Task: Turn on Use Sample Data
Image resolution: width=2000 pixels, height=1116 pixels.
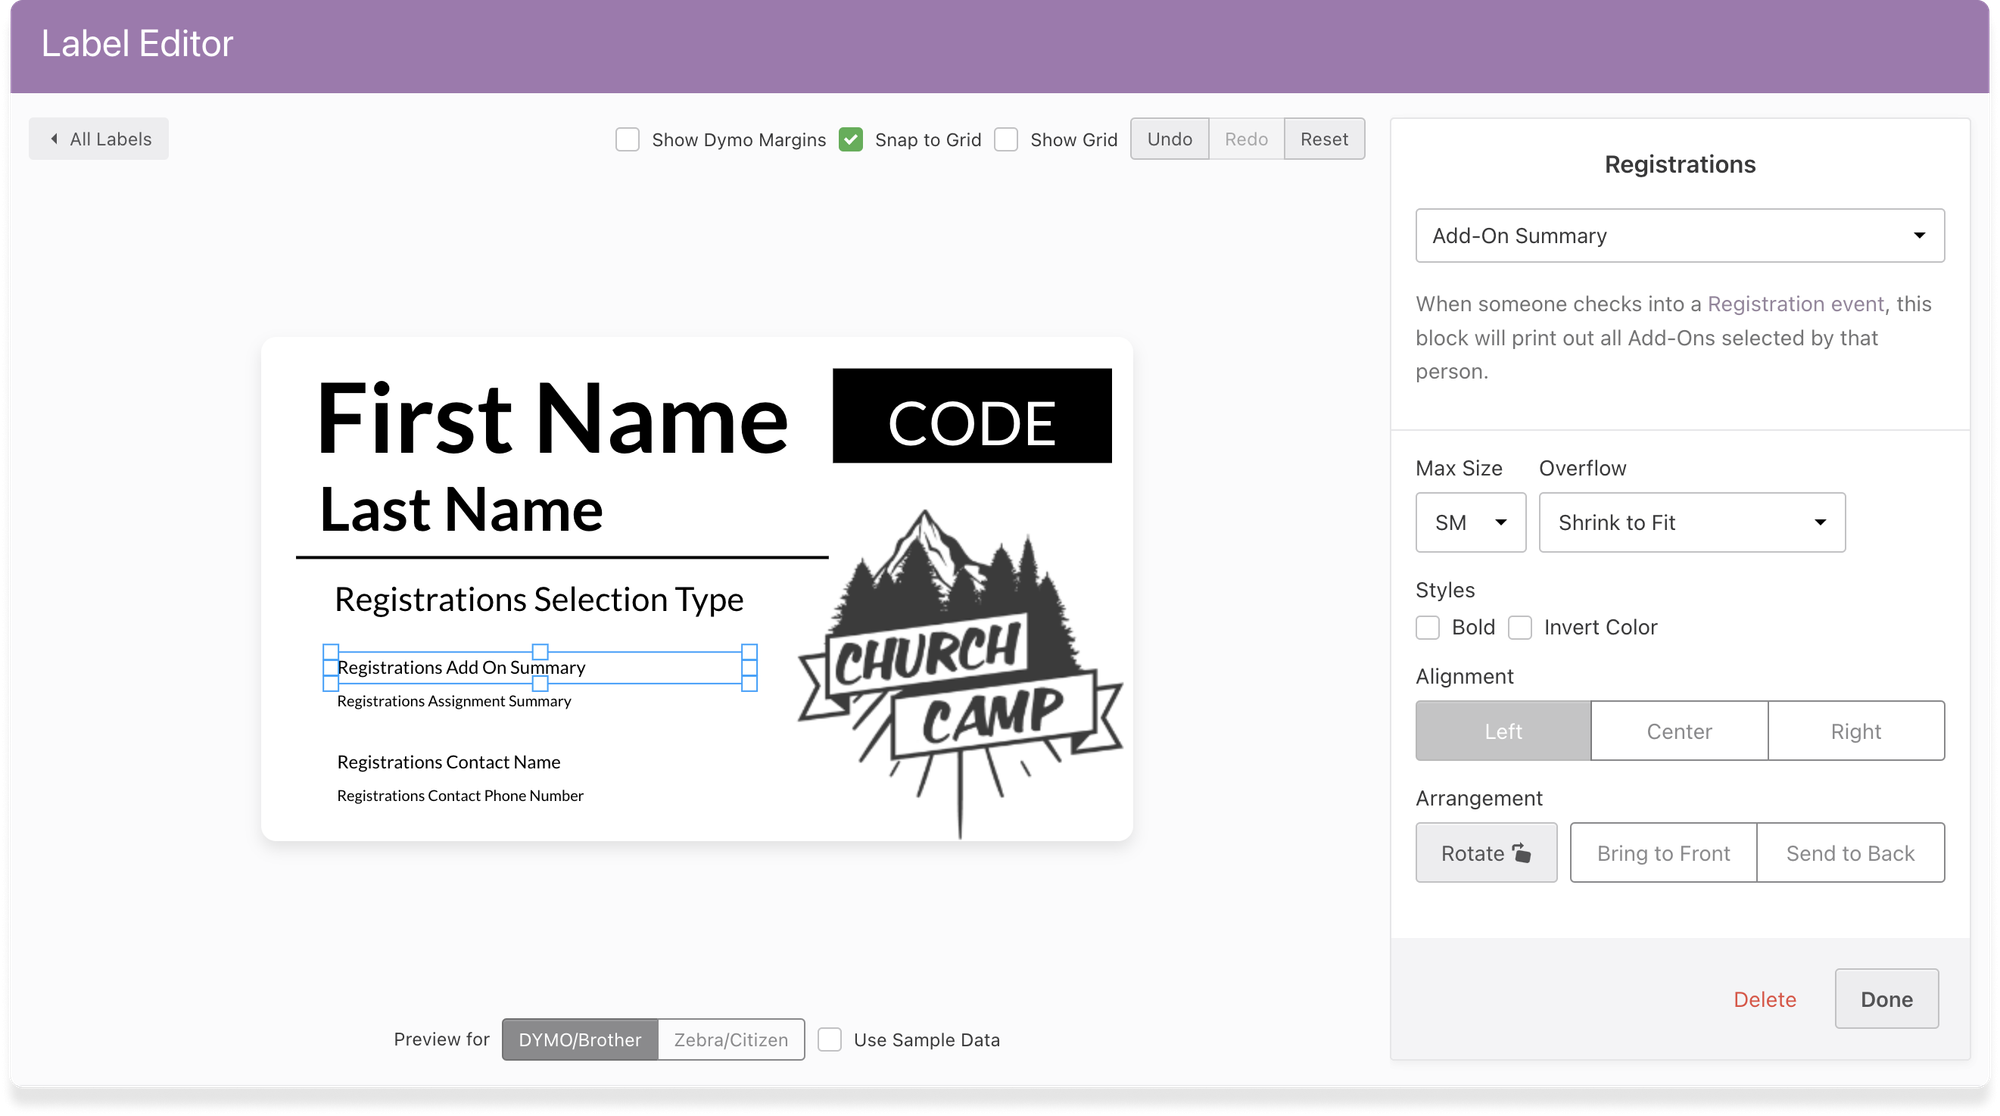Action: [x=830, y=1040]
